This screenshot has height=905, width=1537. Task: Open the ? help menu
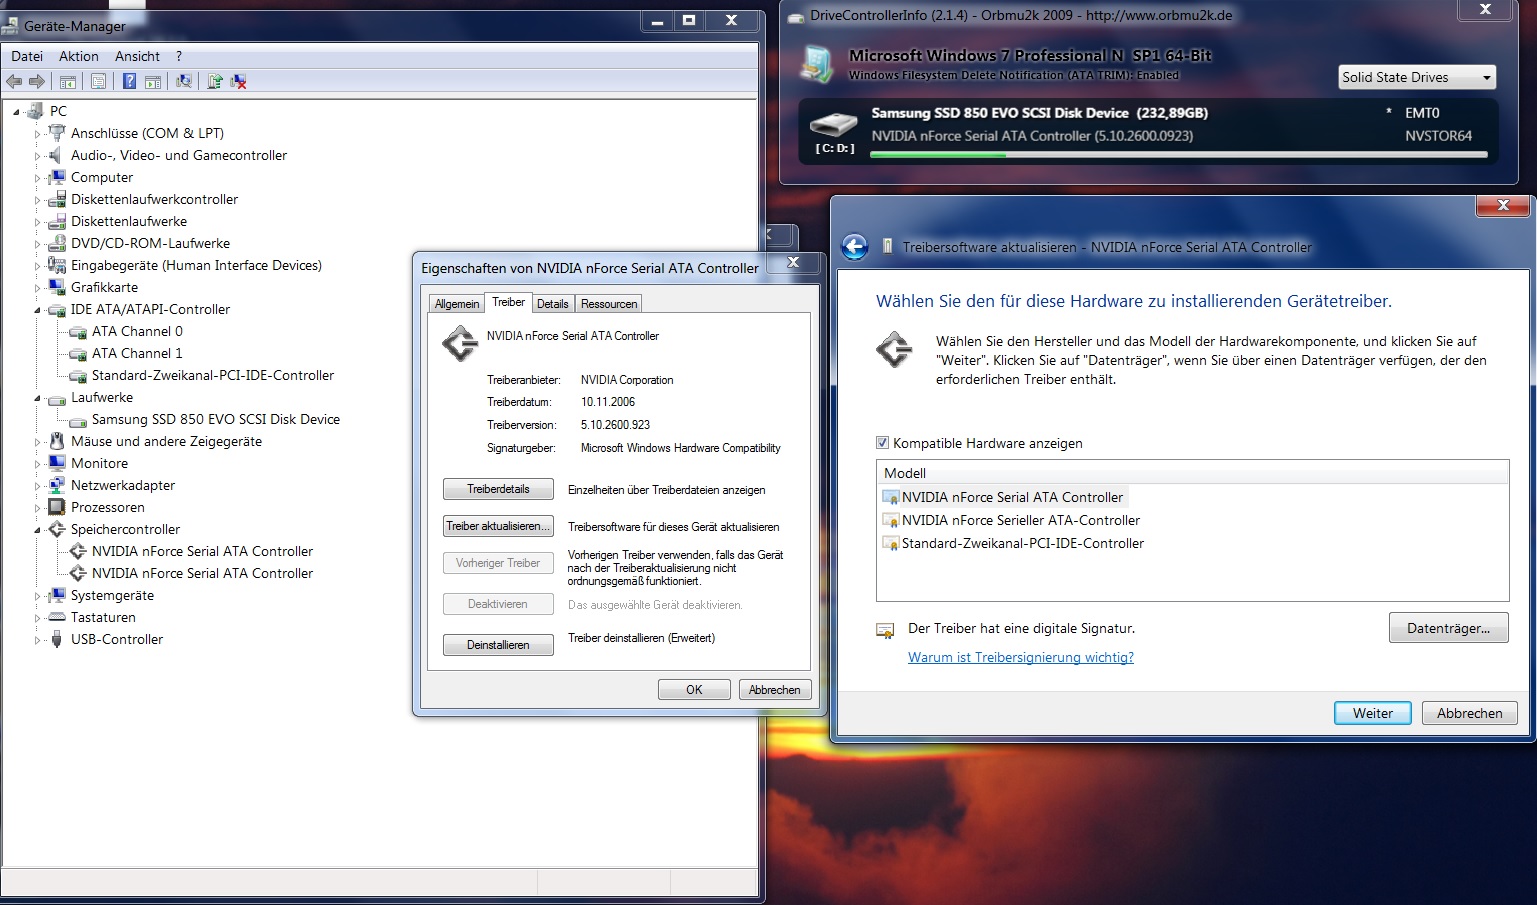tap(179, 56)
